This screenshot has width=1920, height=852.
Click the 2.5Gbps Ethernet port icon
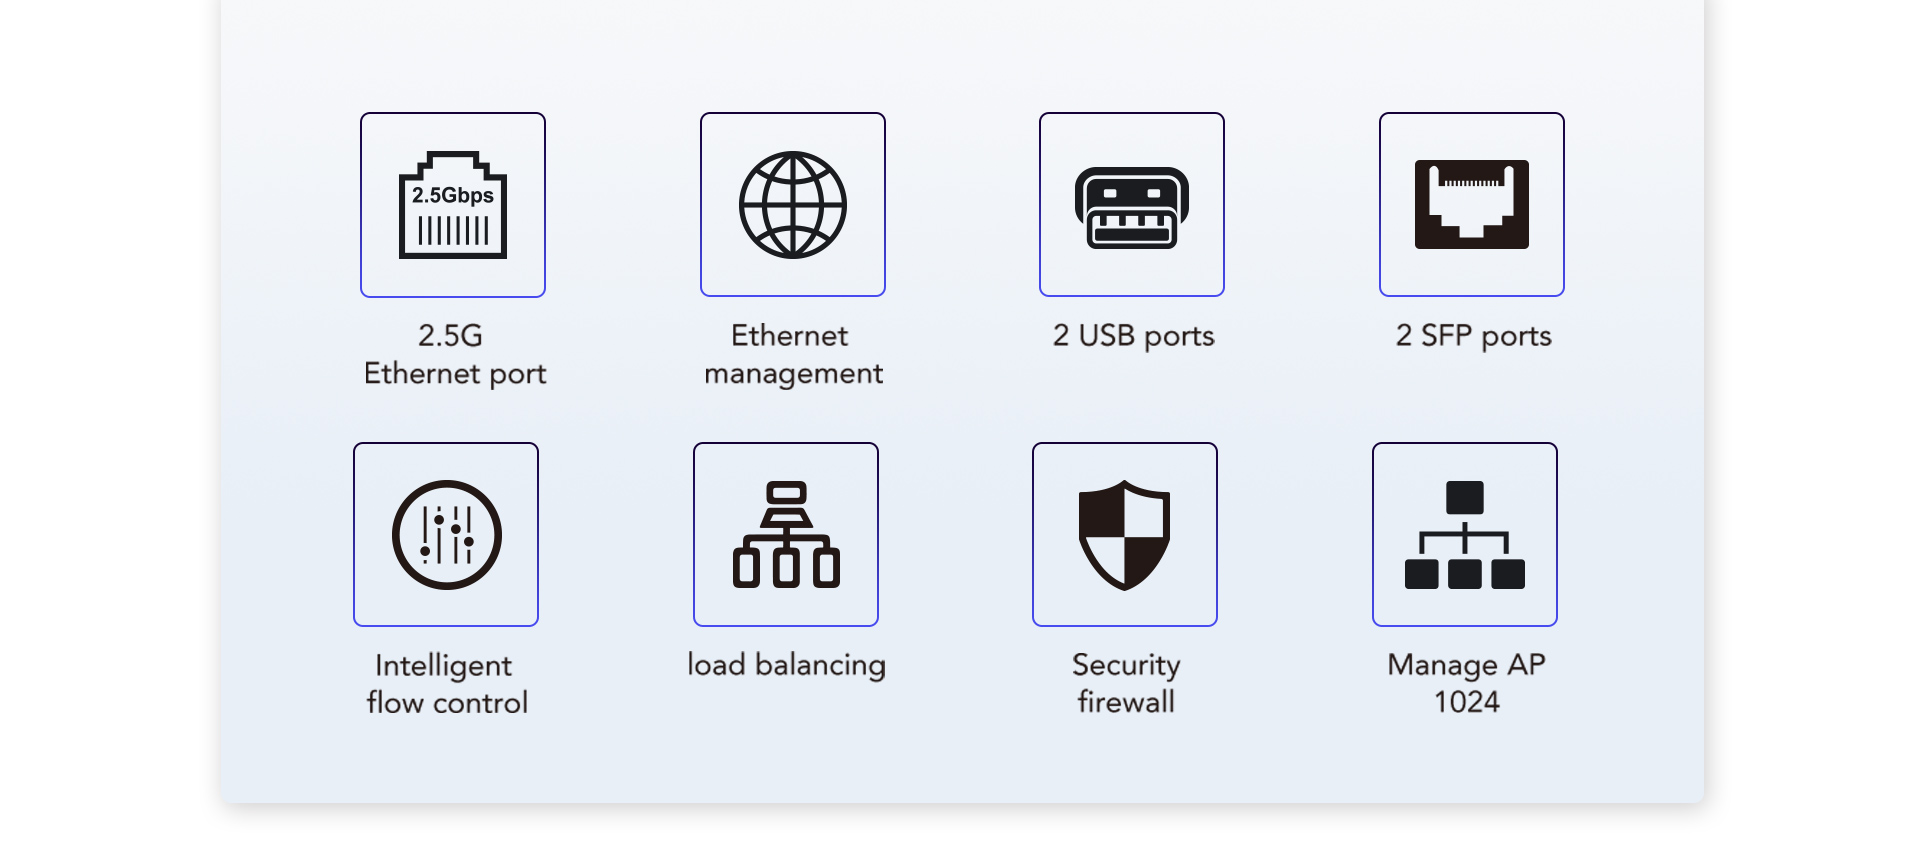pos(453,205)
